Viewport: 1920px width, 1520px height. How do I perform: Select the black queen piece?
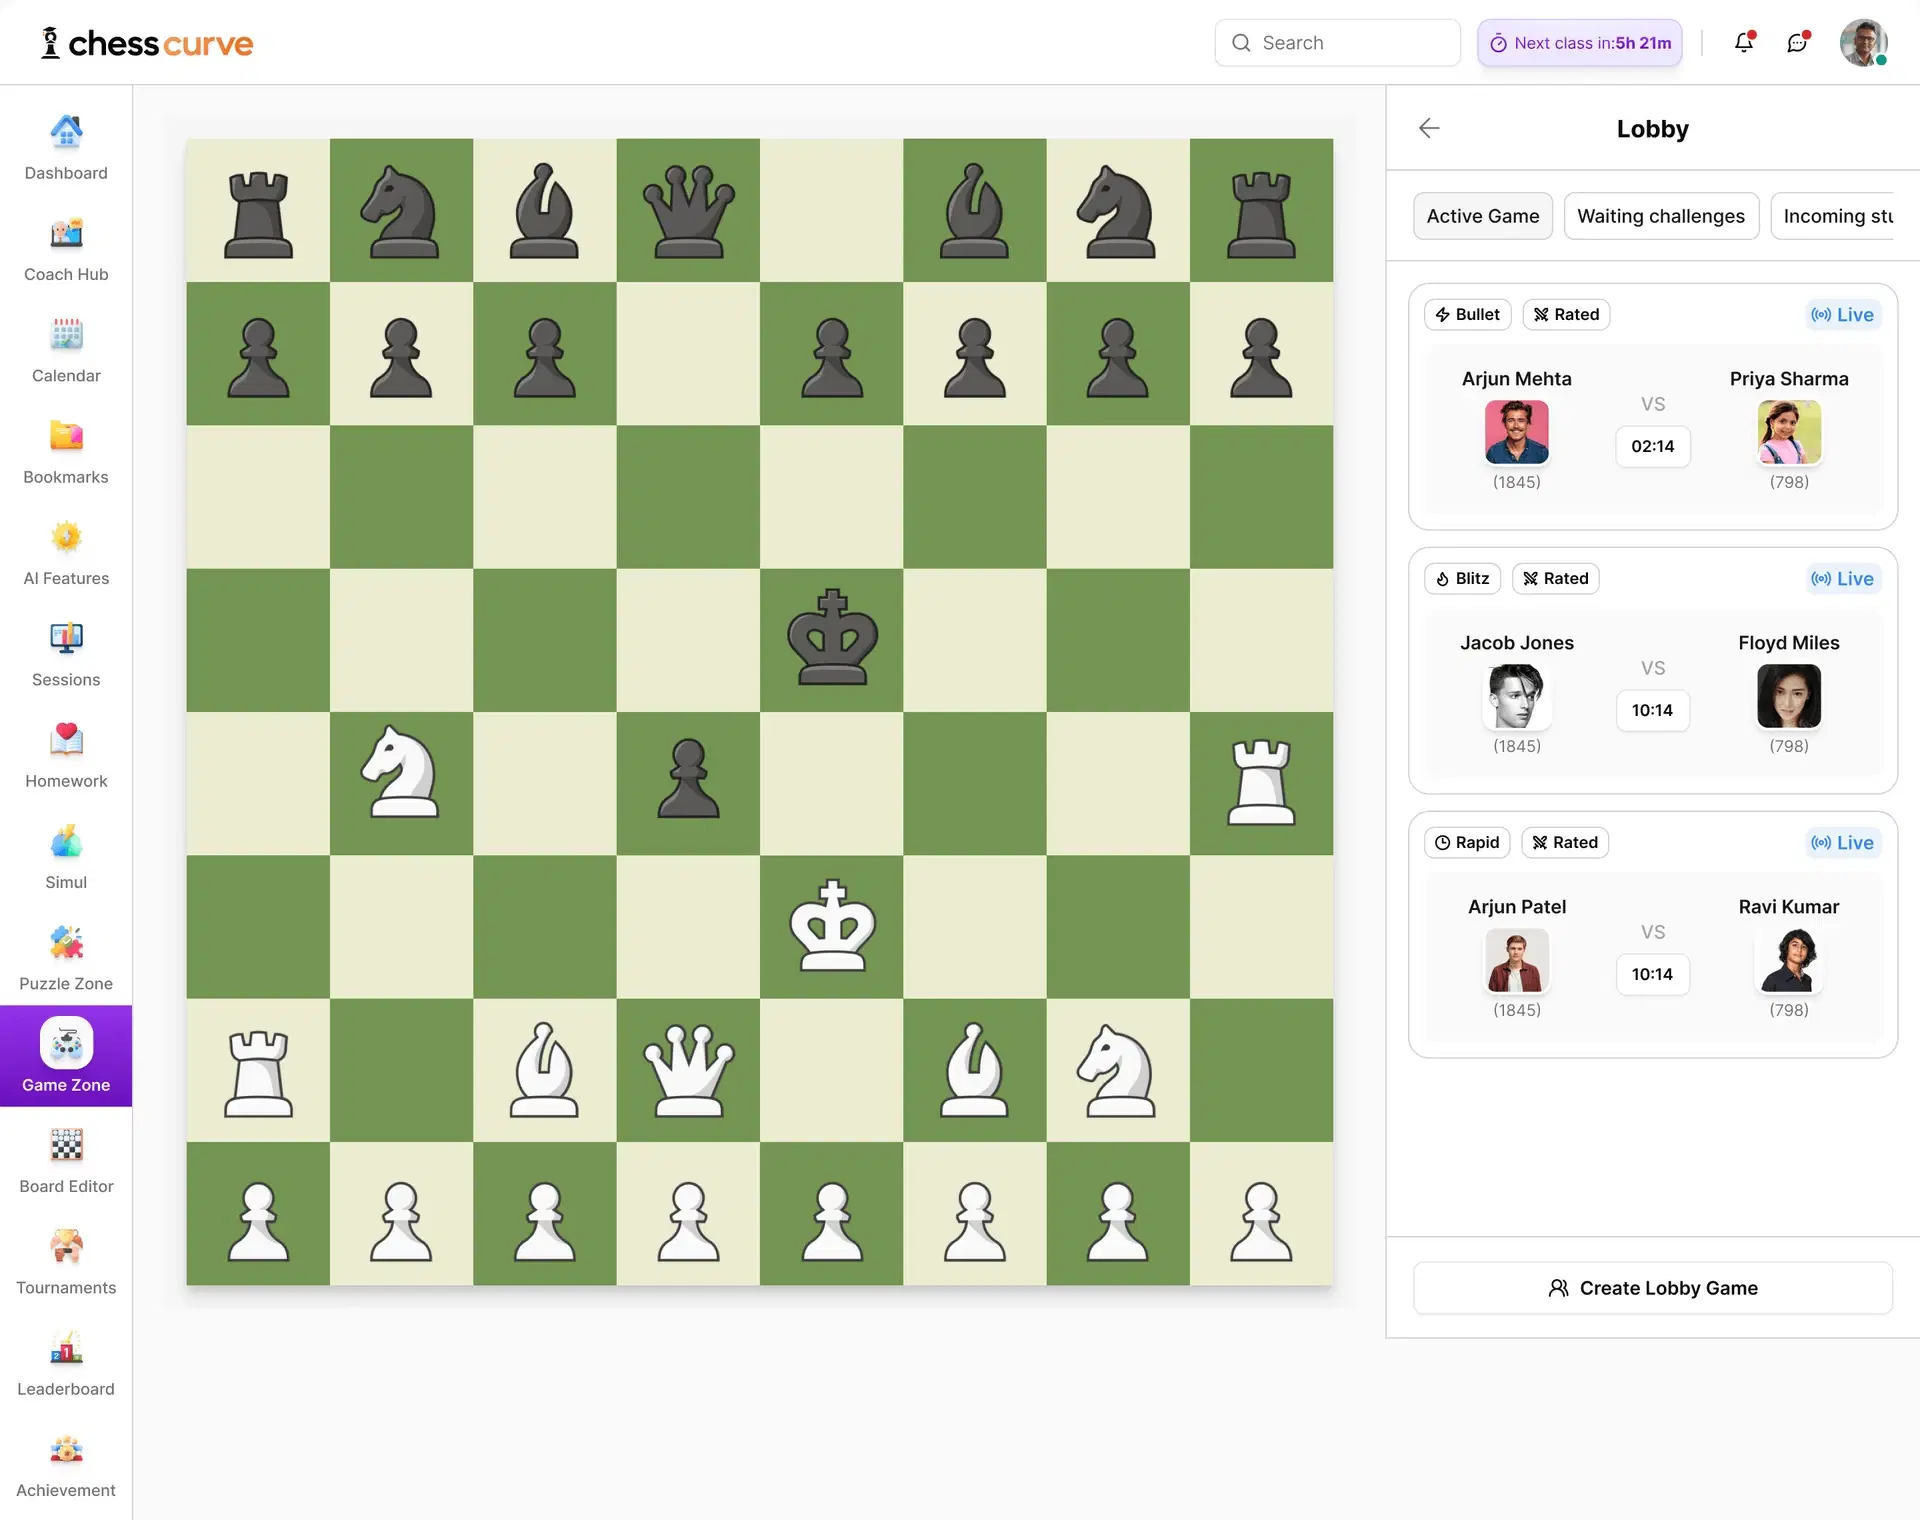pyautogui.click(x=689, y=210)
